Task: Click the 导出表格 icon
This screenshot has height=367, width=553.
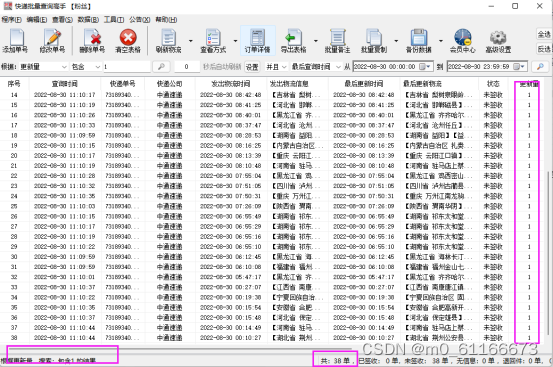Action: point(293,37)
